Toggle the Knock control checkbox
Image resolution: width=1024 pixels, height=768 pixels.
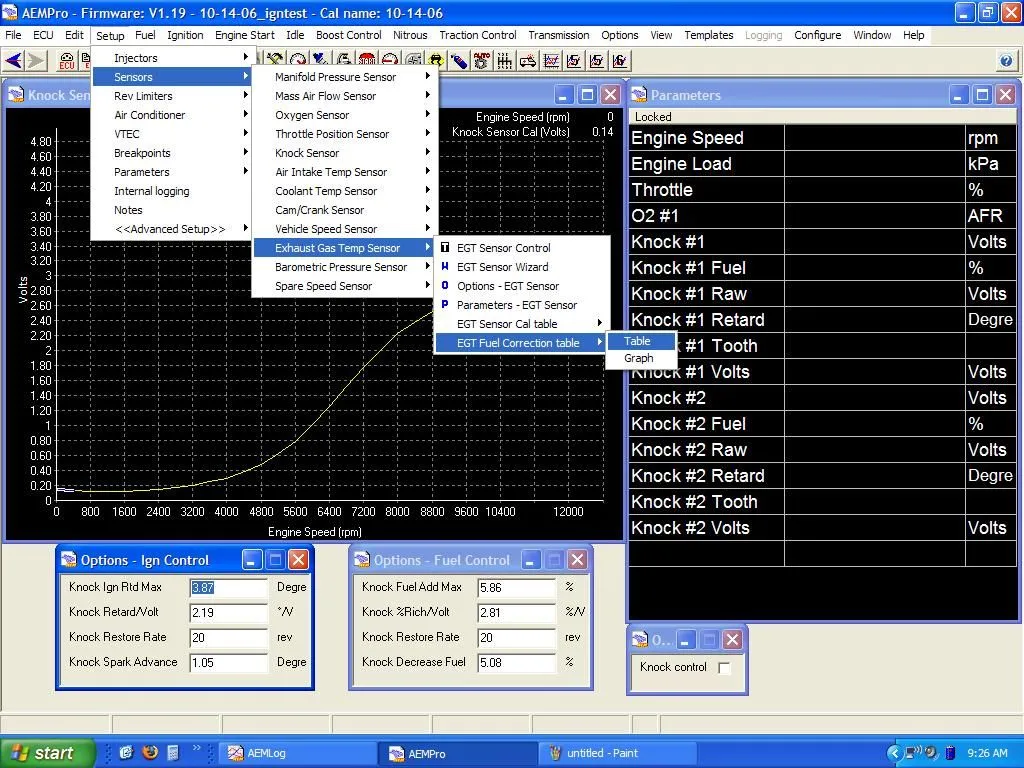point(724,668)
